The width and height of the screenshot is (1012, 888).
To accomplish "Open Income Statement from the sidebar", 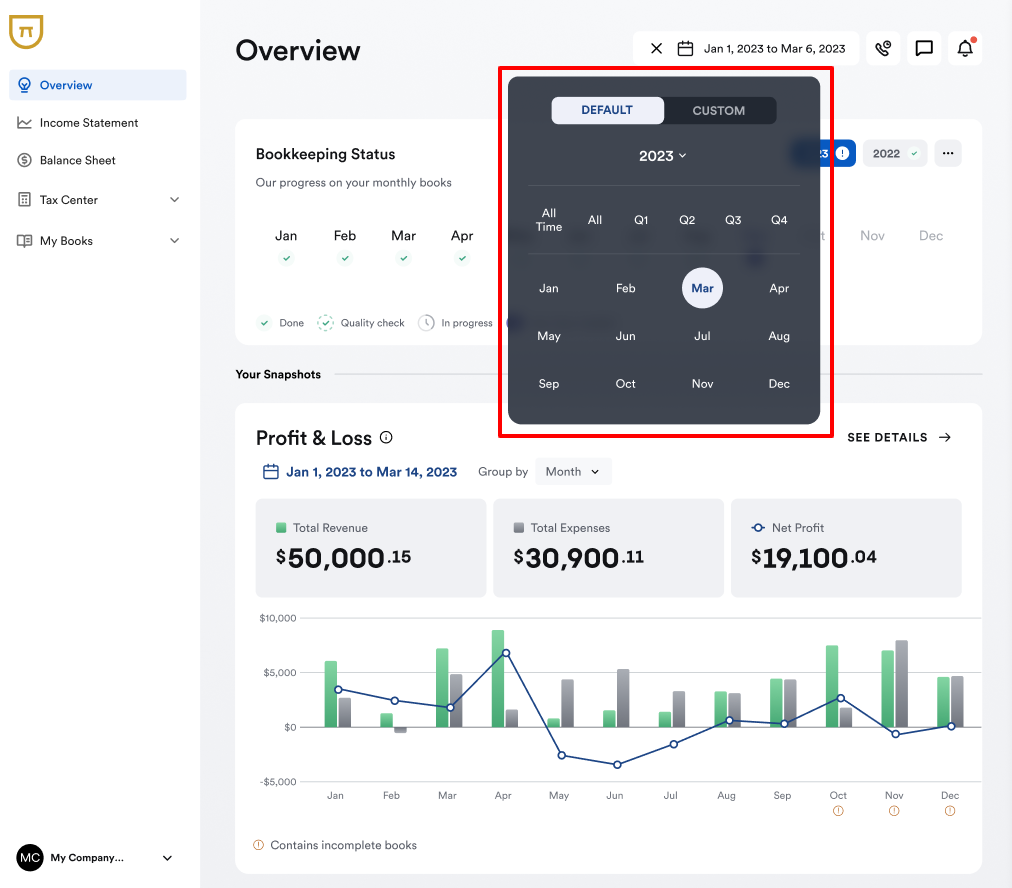I will pos(89,122).
